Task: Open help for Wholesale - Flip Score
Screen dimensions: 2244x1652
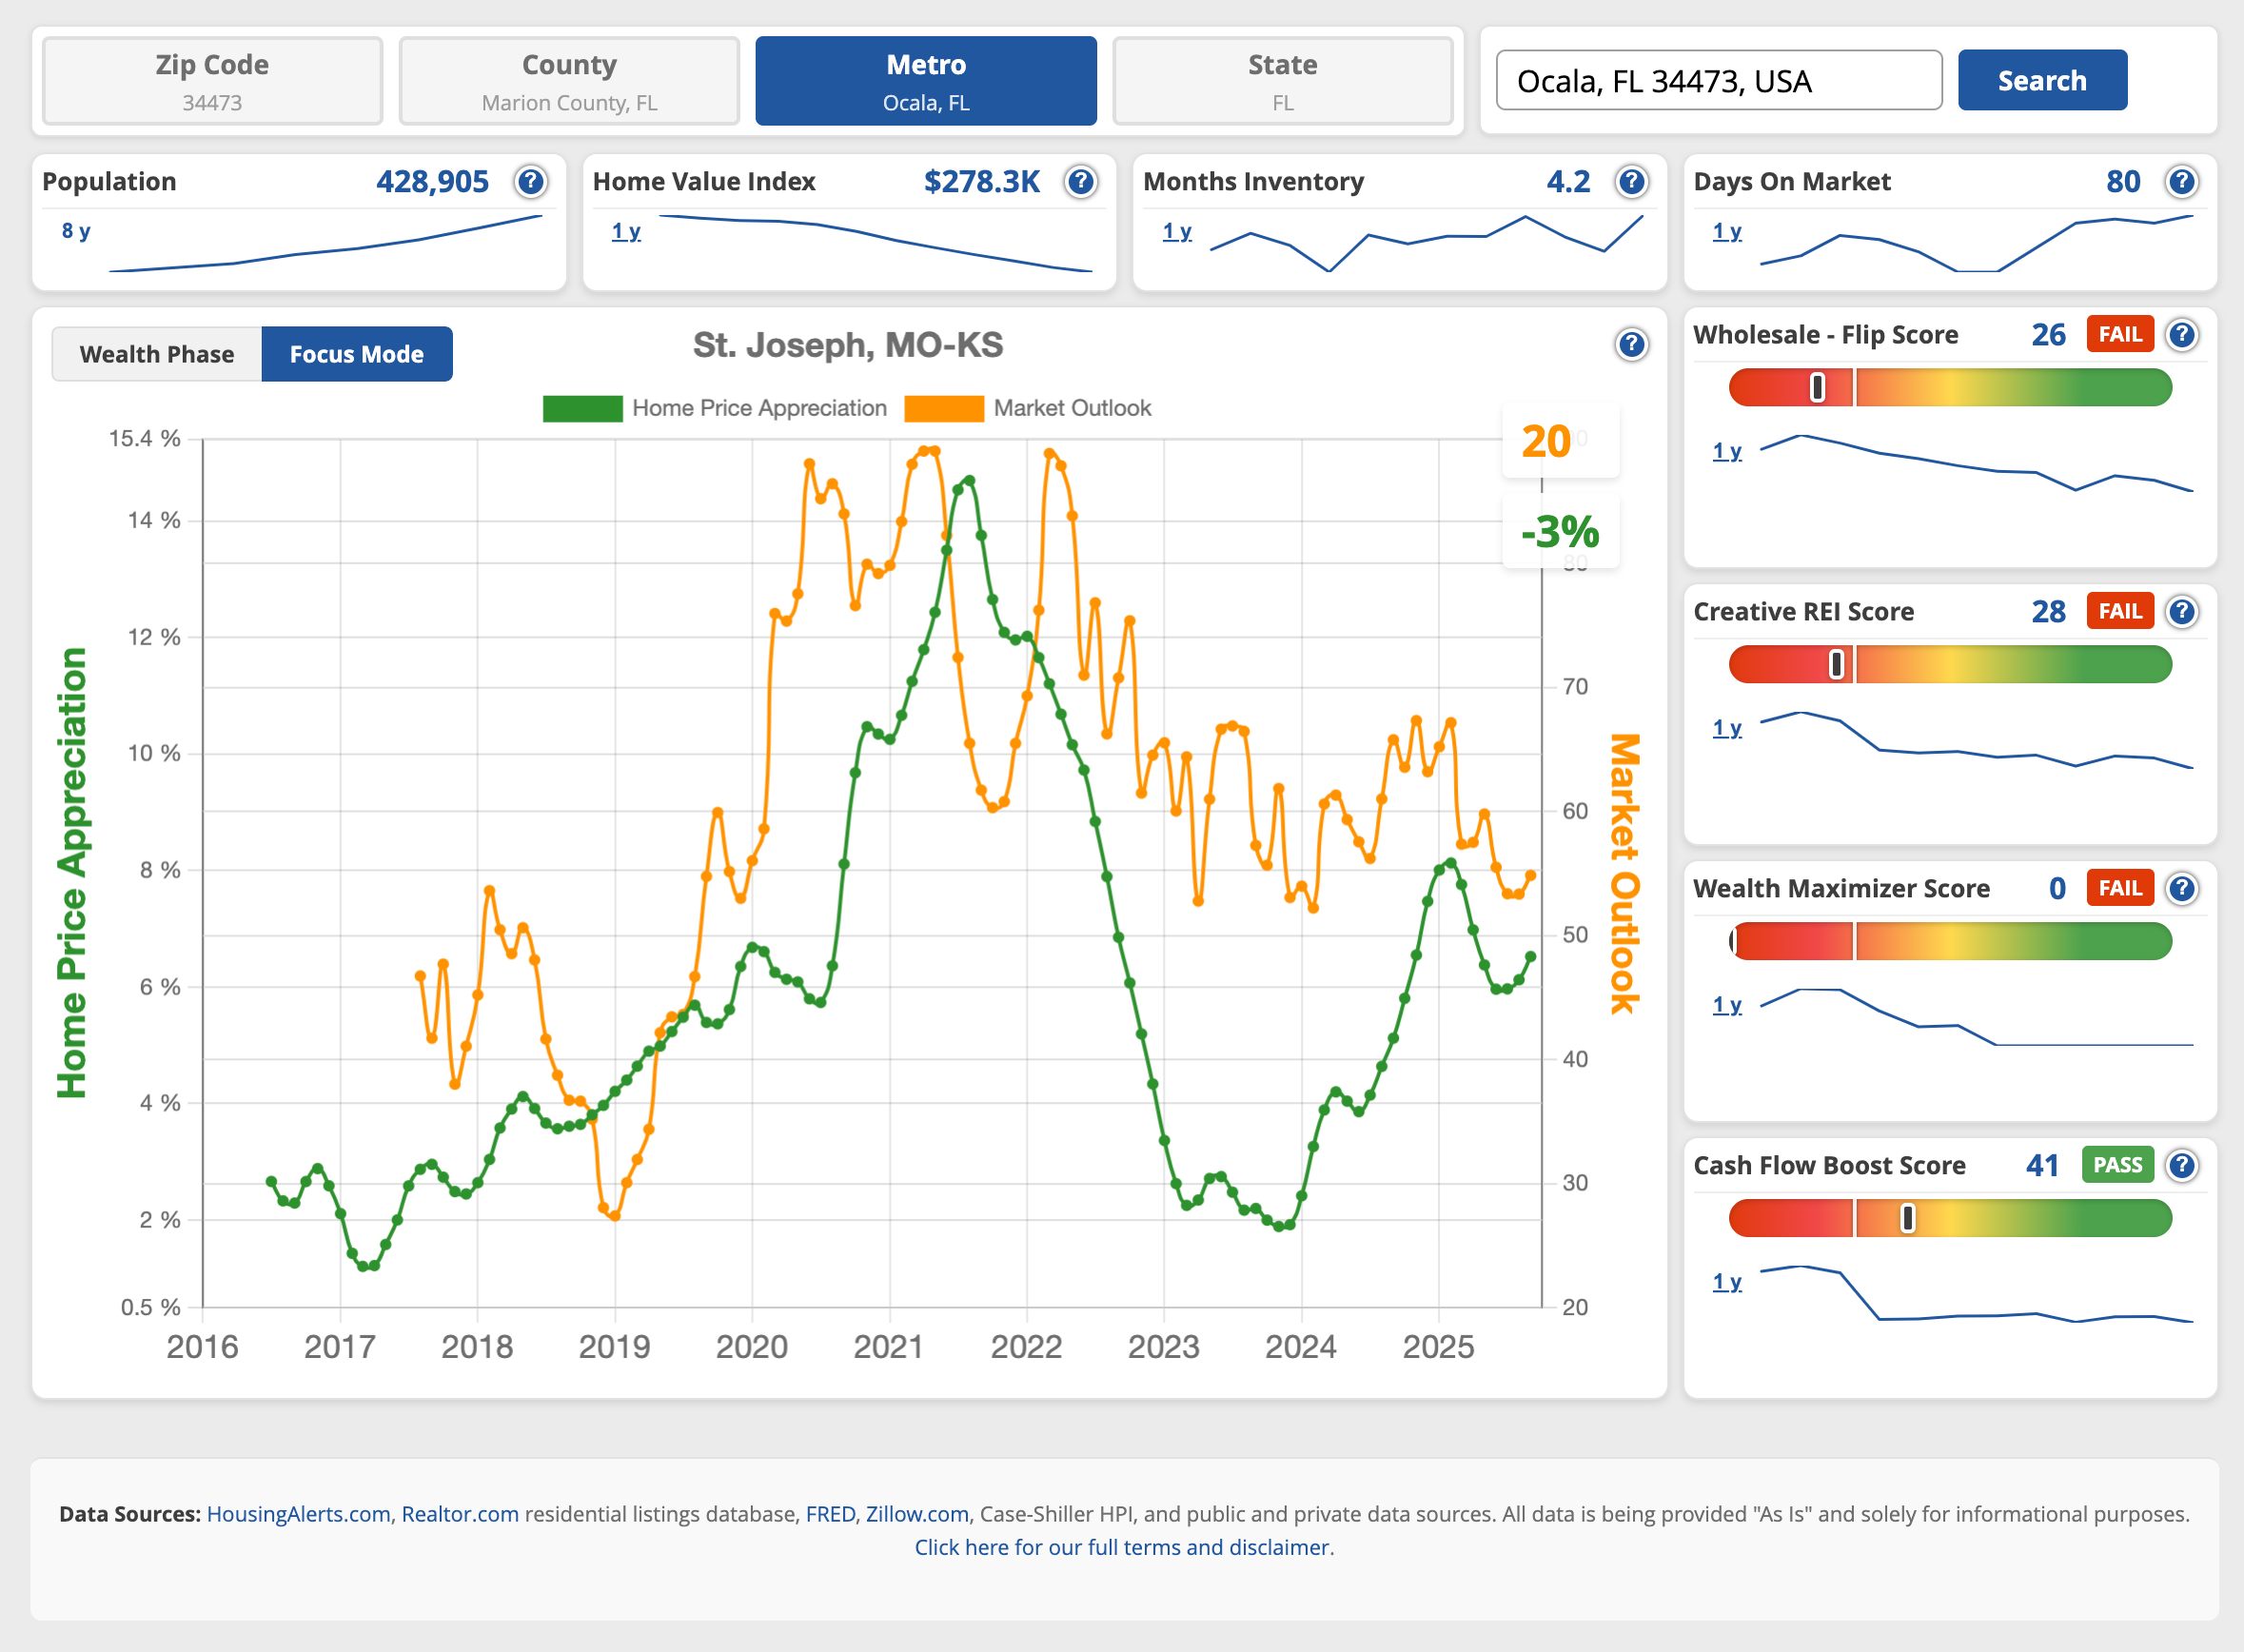Action: [2182, 335]
